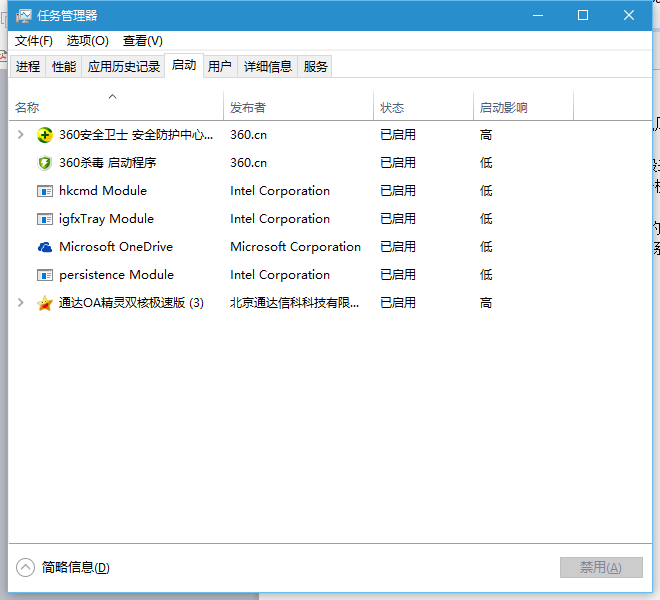
Task: Click the igfxTray Module icon
Action: [45, 219]
